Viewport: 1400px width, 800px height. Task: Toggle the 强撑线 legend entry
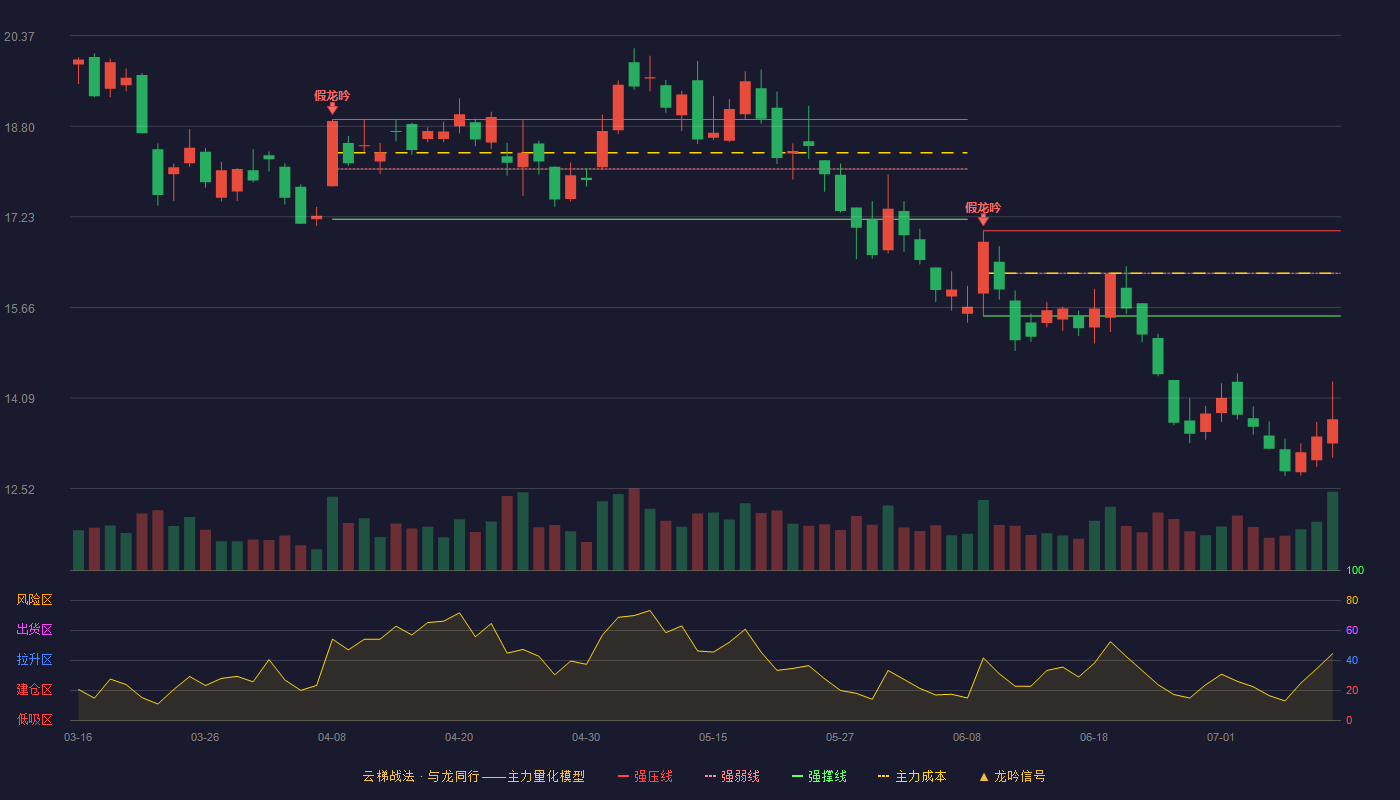point(819,776)
